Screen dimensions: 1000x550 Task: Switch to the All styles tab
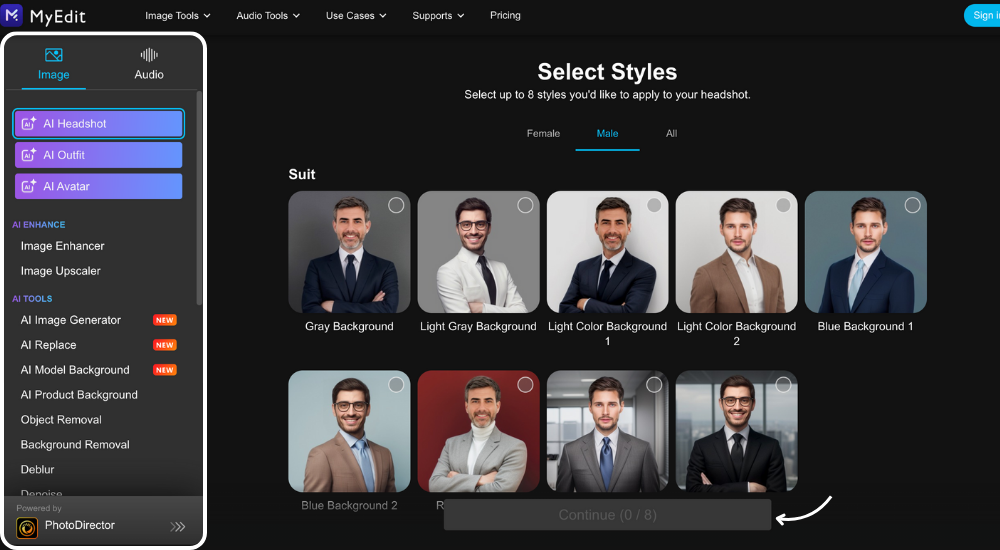pyautogui.click(x=672, y=133)
